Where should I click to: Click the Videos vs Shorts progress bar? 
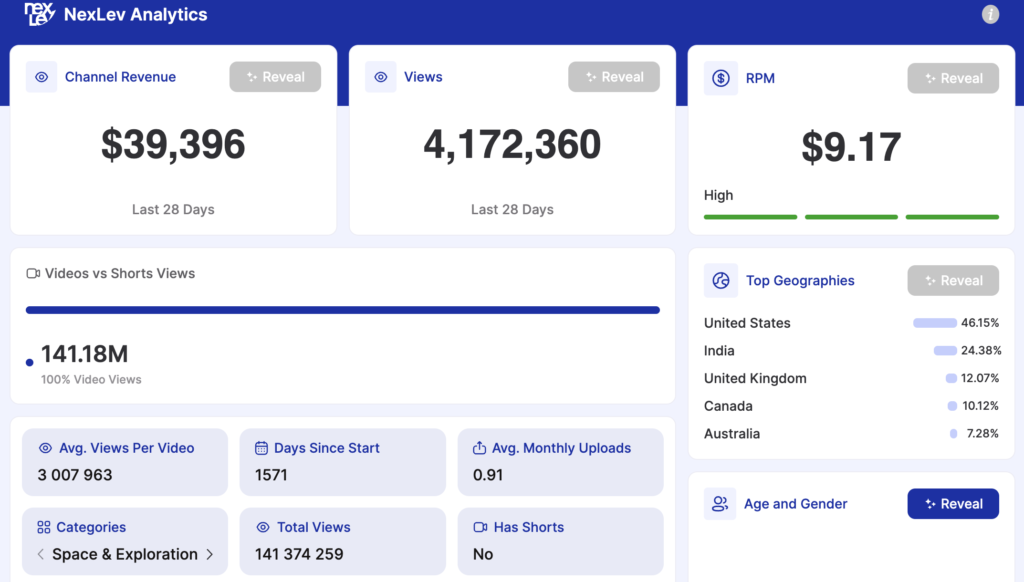[343, 310]
